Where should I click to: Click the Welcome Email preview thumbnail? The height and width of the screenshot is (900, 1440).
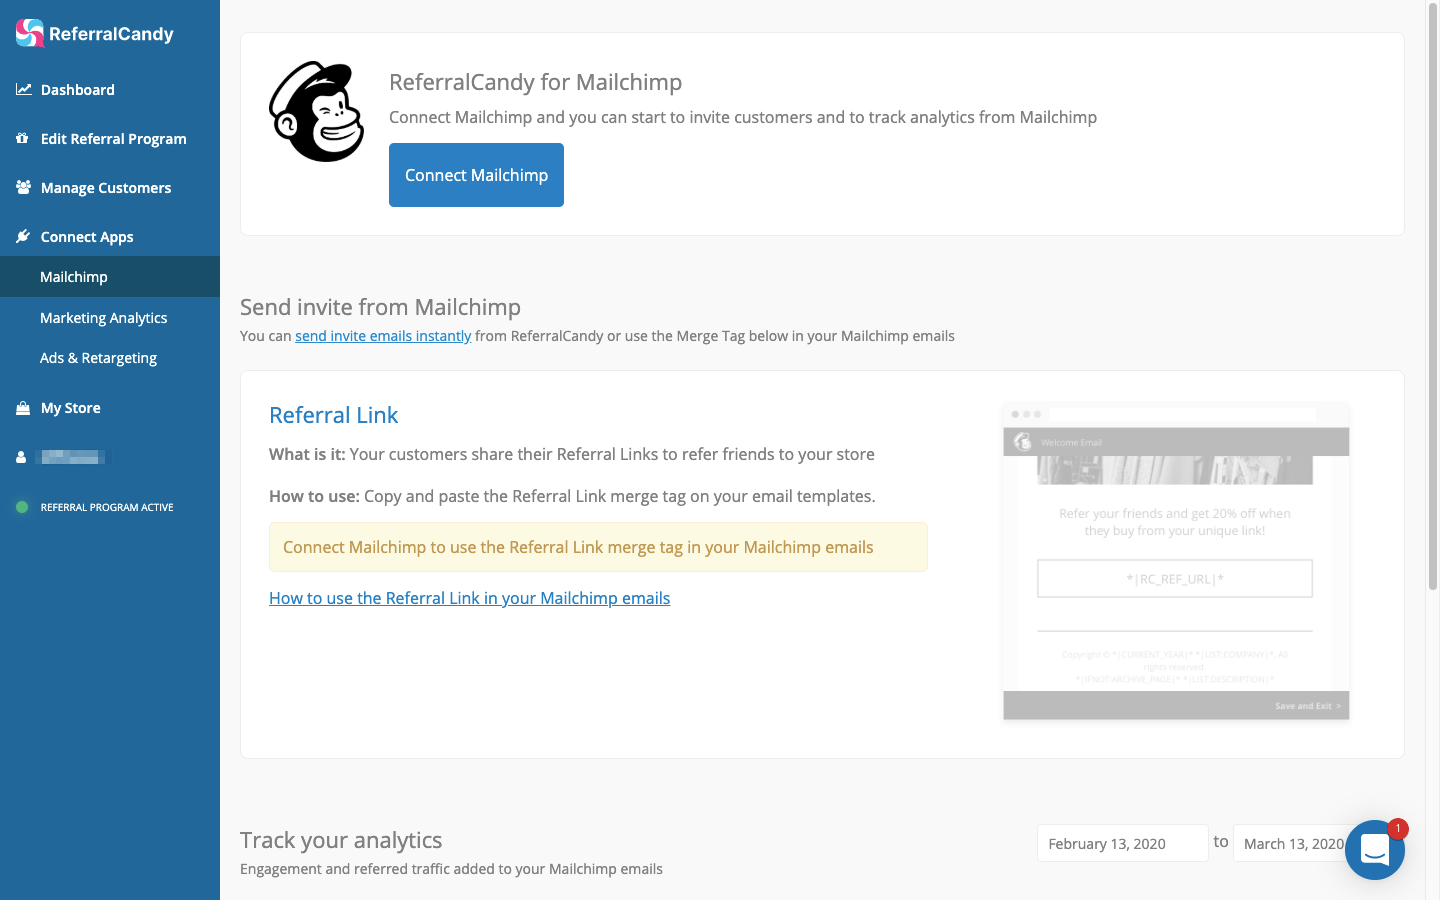tap(1176, 562)
